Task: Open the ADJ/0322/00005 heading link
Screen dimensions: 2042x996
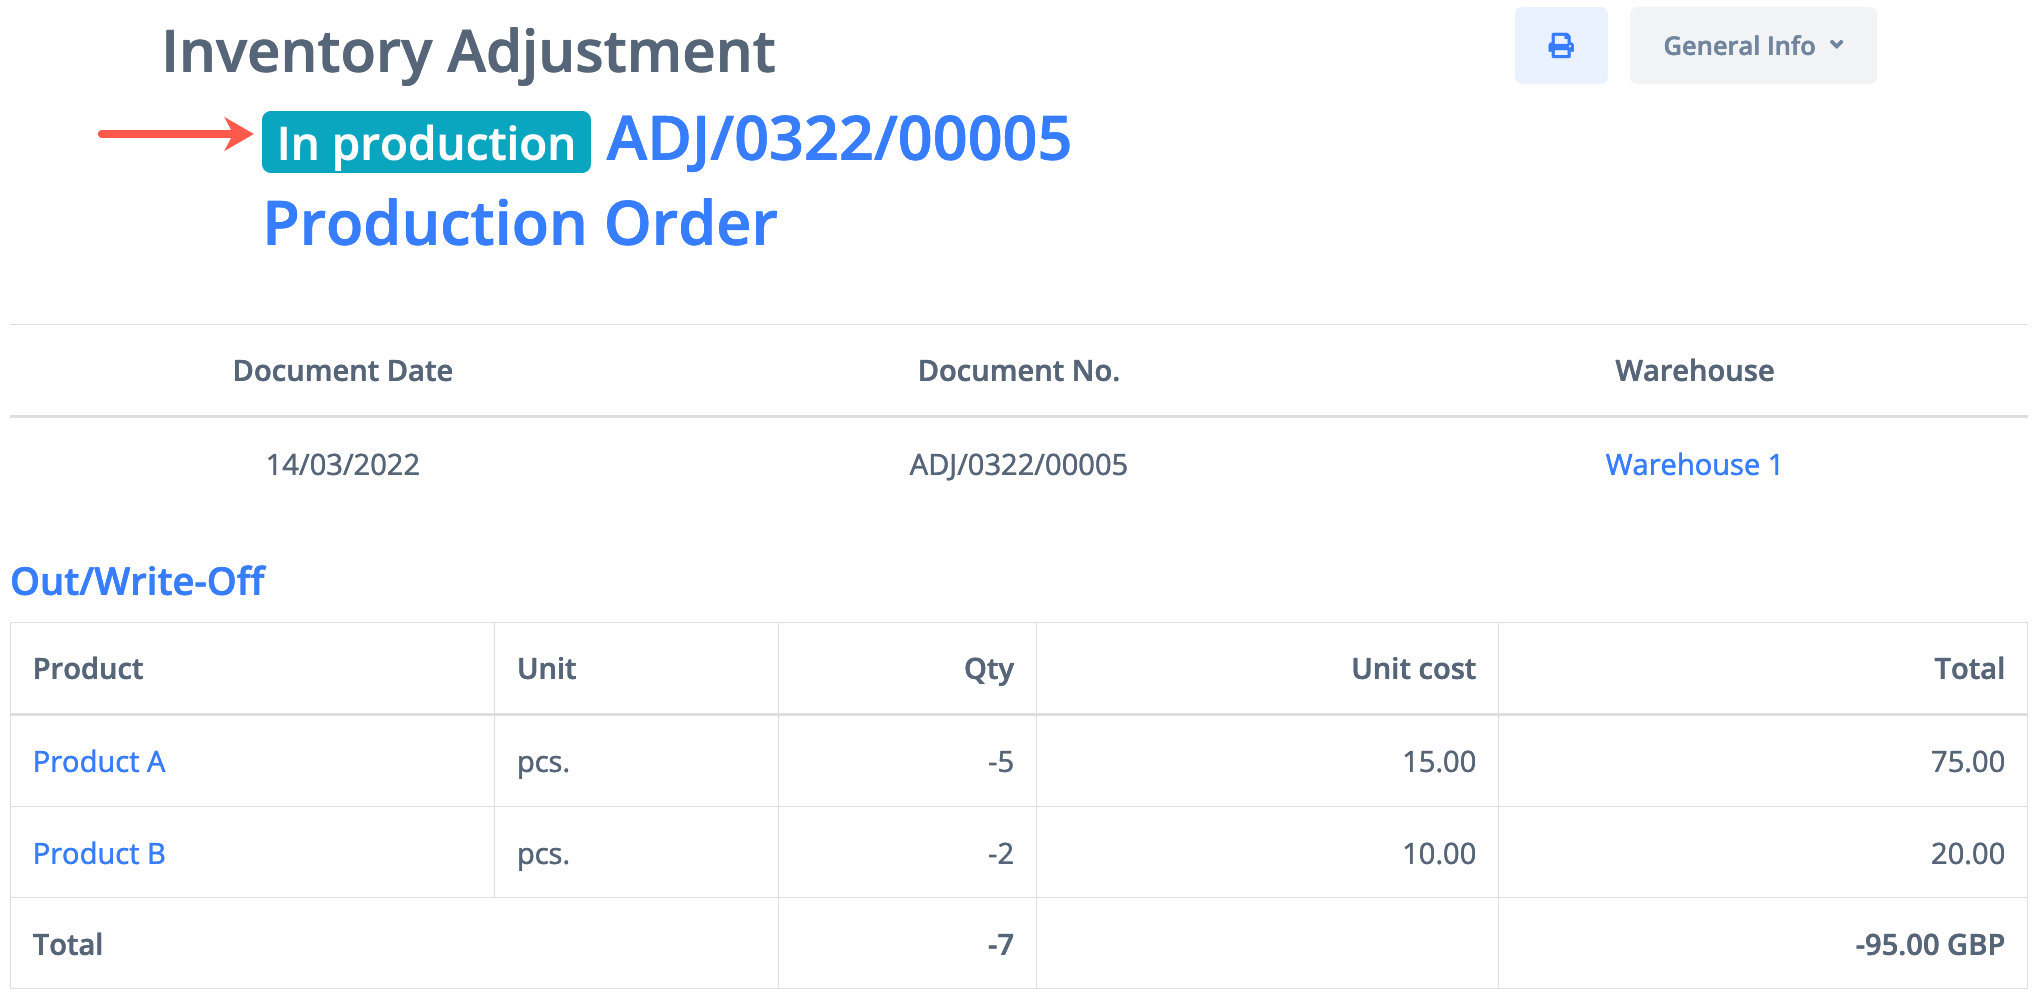Action: point(838,138)
